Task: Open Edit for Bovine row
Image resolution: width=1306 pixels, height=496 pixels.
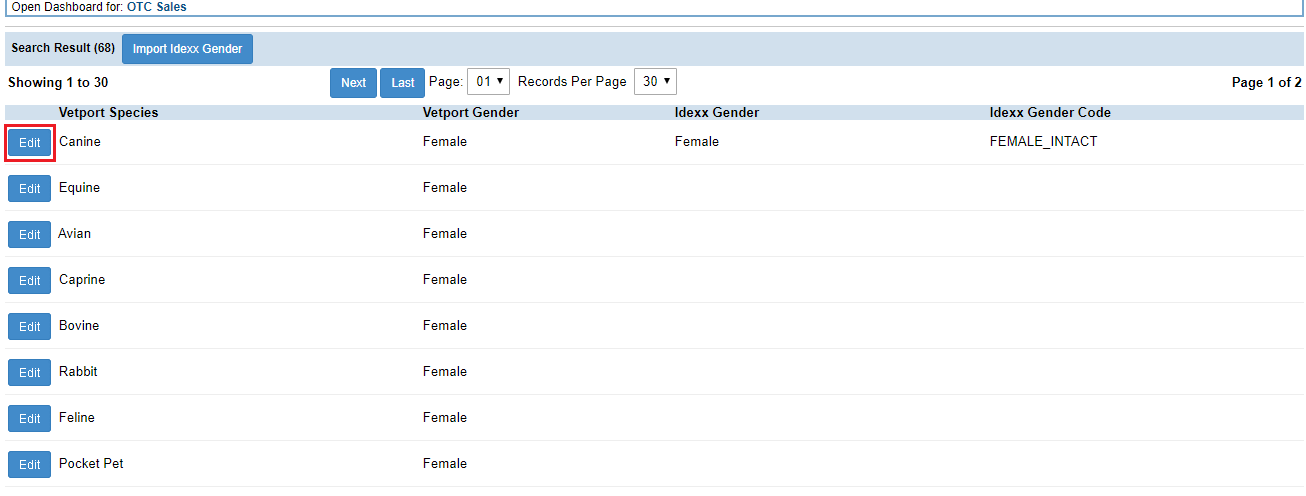Action: [29, 327]
